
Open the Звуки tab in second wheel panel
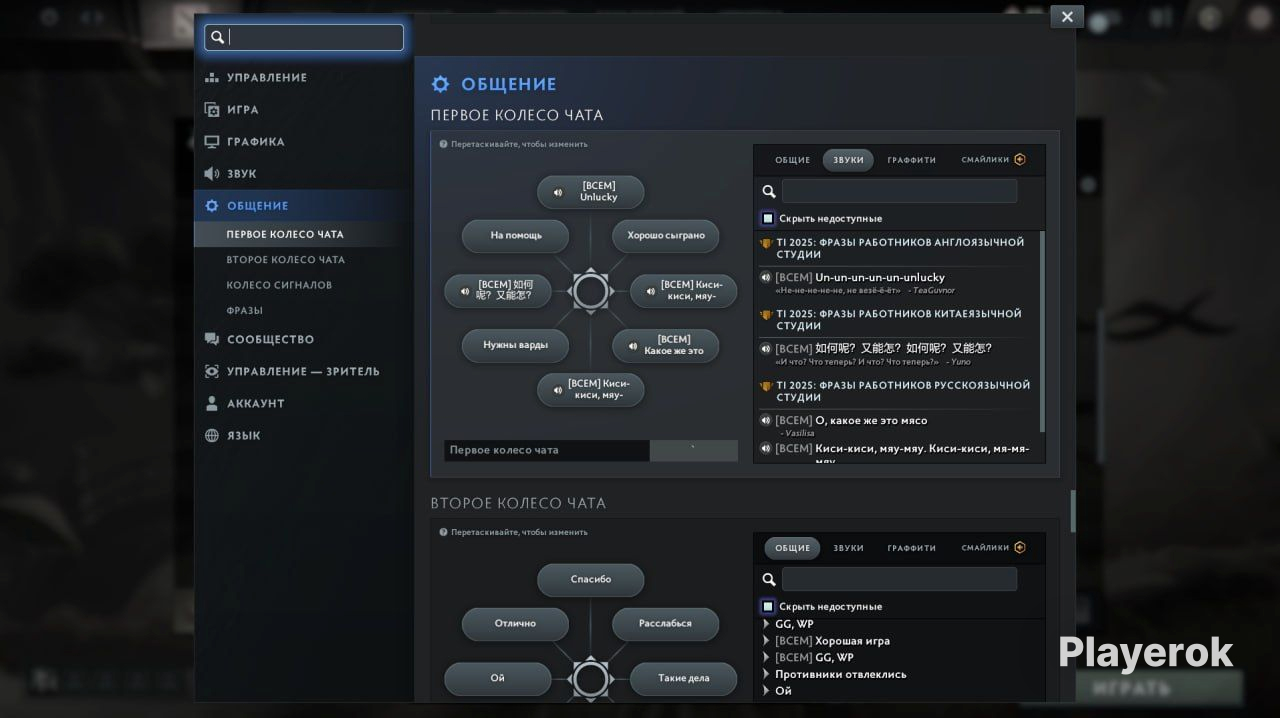click(848, 548)
